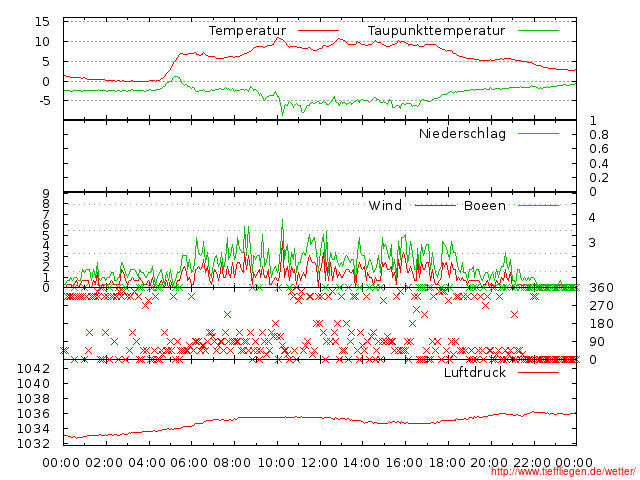Open the tieffliegen.de/wetter link
Image resolution: width=640 pixels, height=480 pixels.
563,472
